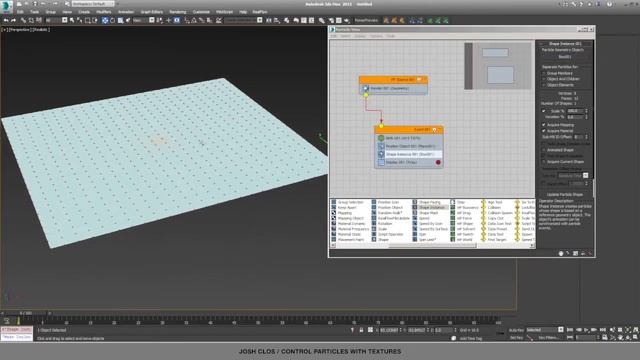
Task: Click the Go to End playback button
Action: pos(602,330)
